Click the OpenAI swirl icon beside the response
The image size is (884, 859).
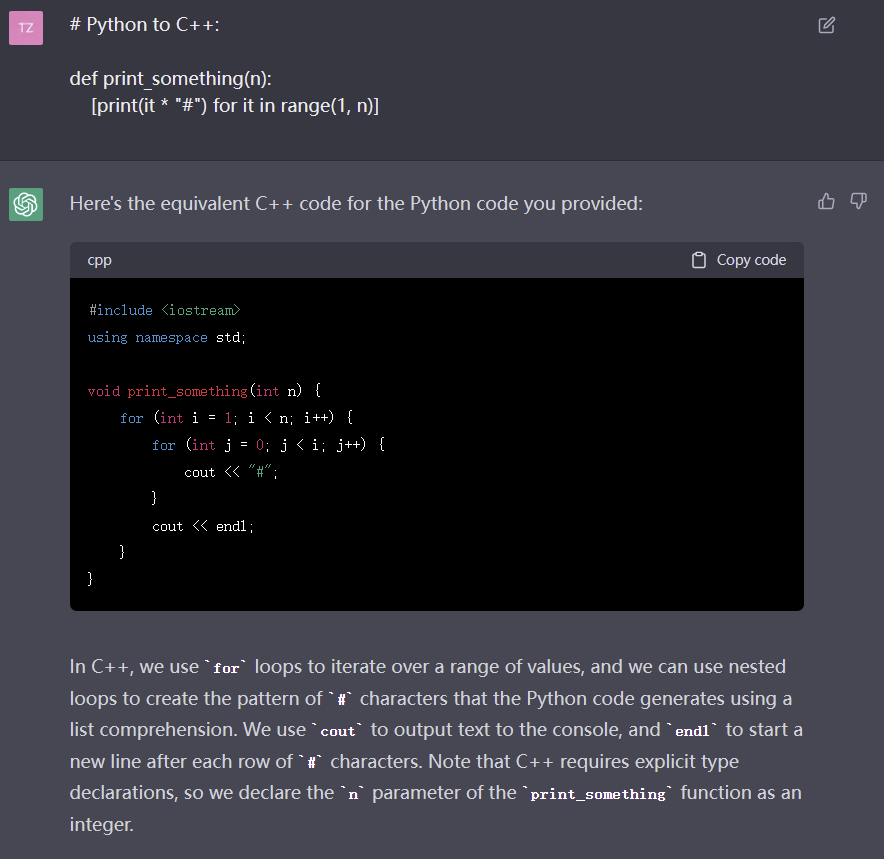coord(26,204)
